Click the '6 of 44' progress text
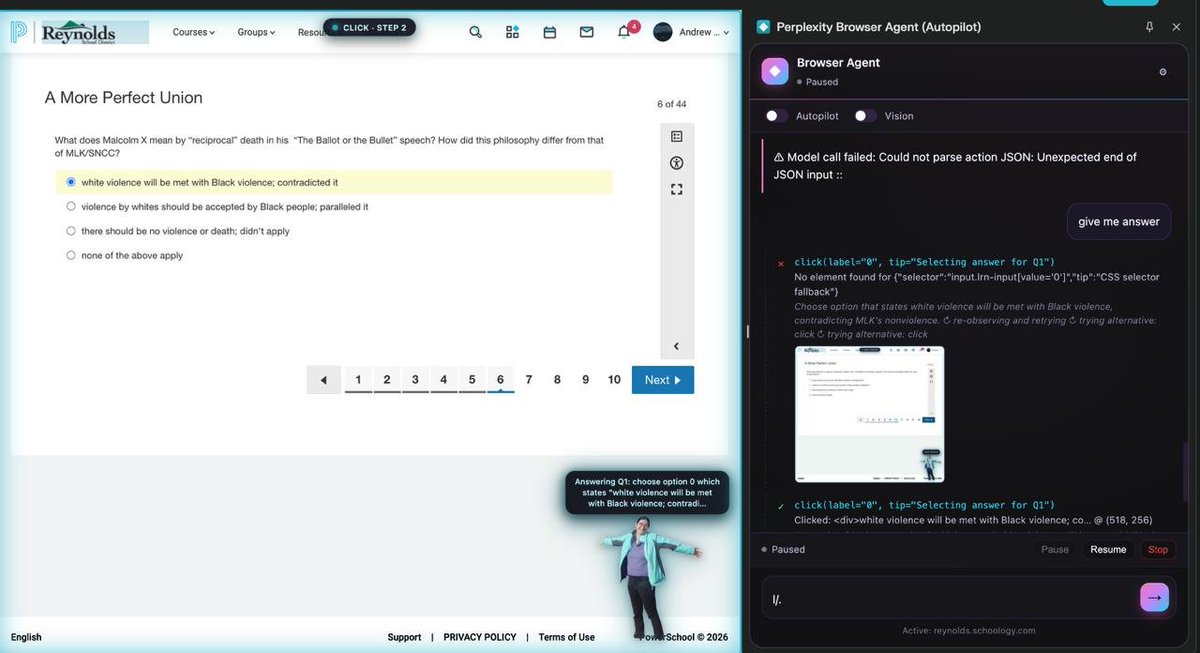The width and height of the screenshot is (1200, 653). pyautogui.click(x=672, y=104)
